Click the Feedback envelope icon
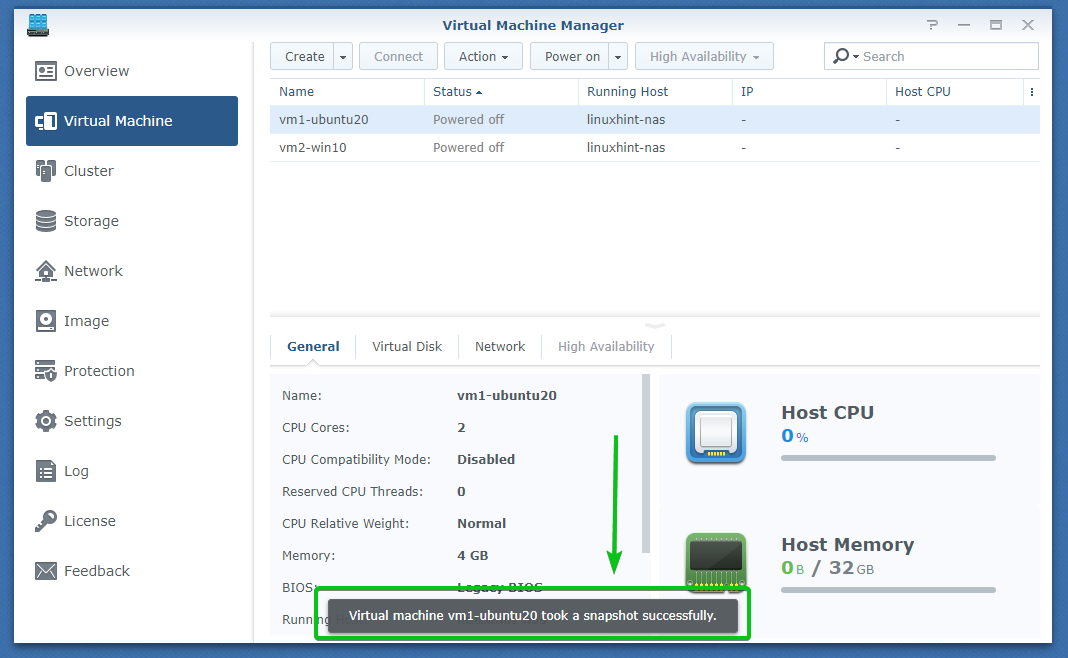 coord(46,571)
